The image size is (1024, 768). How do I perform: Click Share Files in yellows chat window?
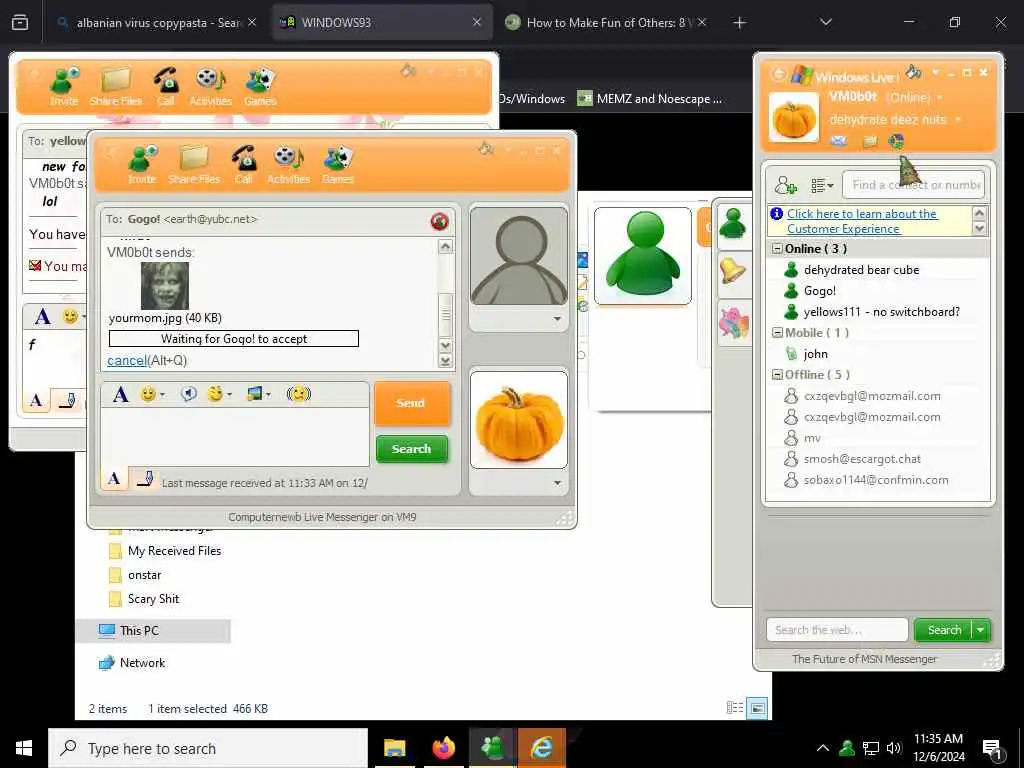tap(116, 86)
